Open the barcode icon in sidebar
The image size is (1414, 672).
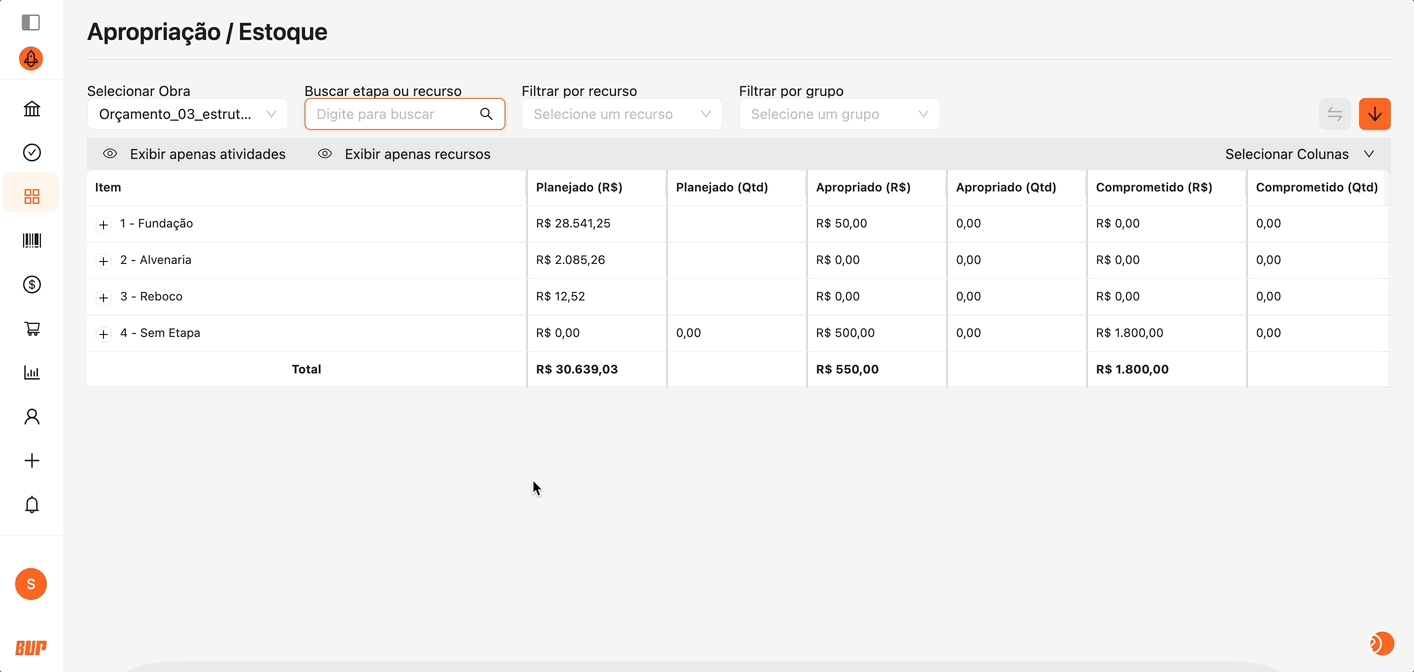(32, 241)
